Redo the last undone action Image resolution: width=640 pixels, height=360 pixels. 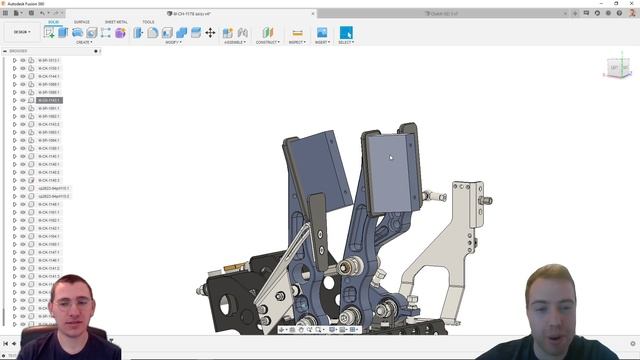point(56,13)
